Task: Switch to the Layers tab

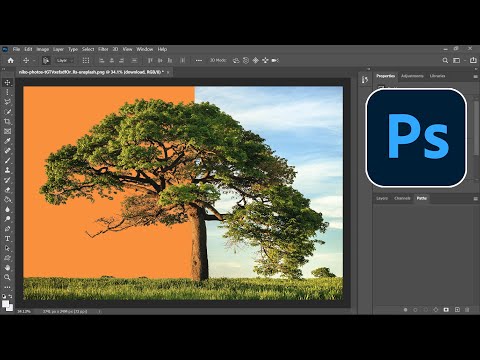Action: [x=382, y=198]
